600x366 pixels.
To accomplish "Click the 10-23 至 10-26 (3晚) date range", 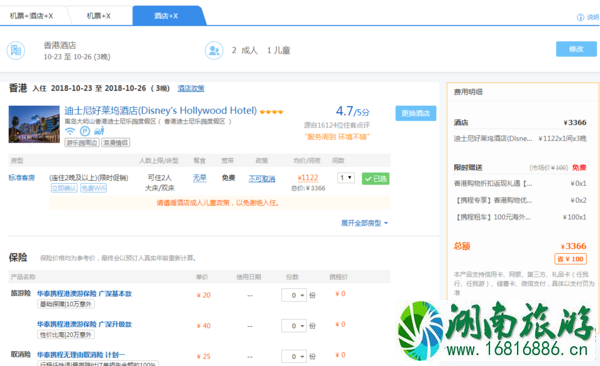I will point(77,57).
